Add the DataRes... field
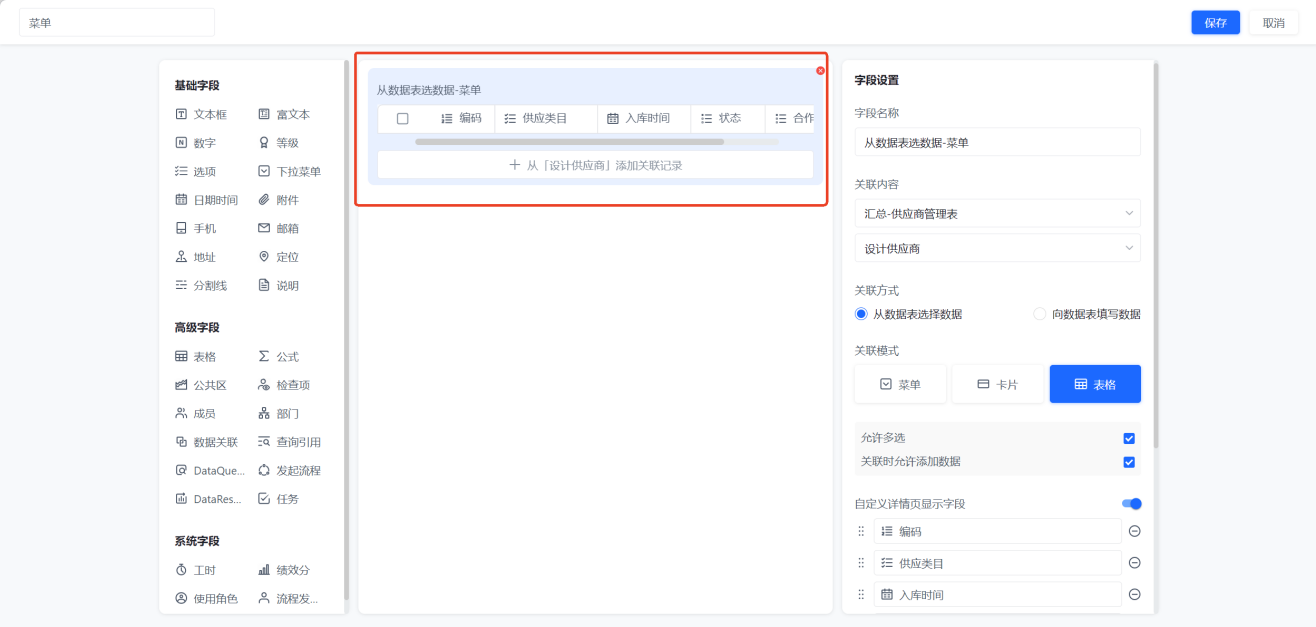Screen dimensions: 1316x627 coord(207,499)
